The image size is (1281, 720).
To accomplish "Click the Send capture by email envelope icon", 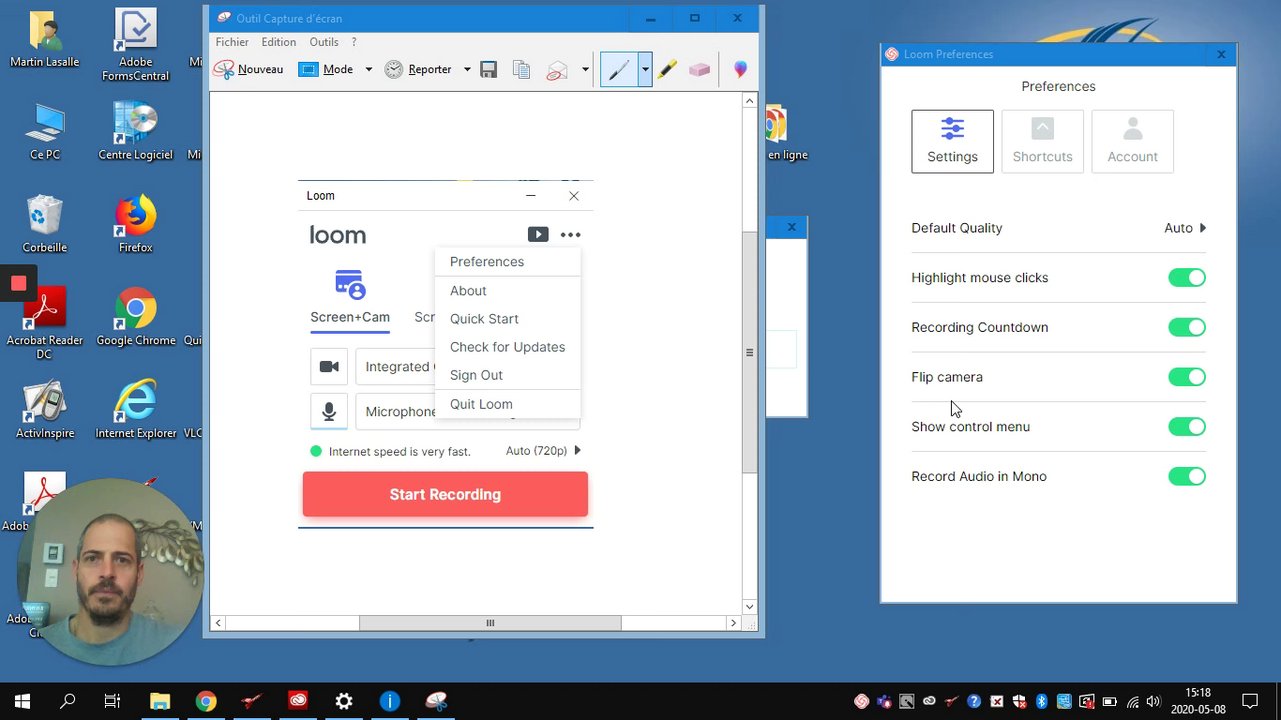I will pos(557,69).
